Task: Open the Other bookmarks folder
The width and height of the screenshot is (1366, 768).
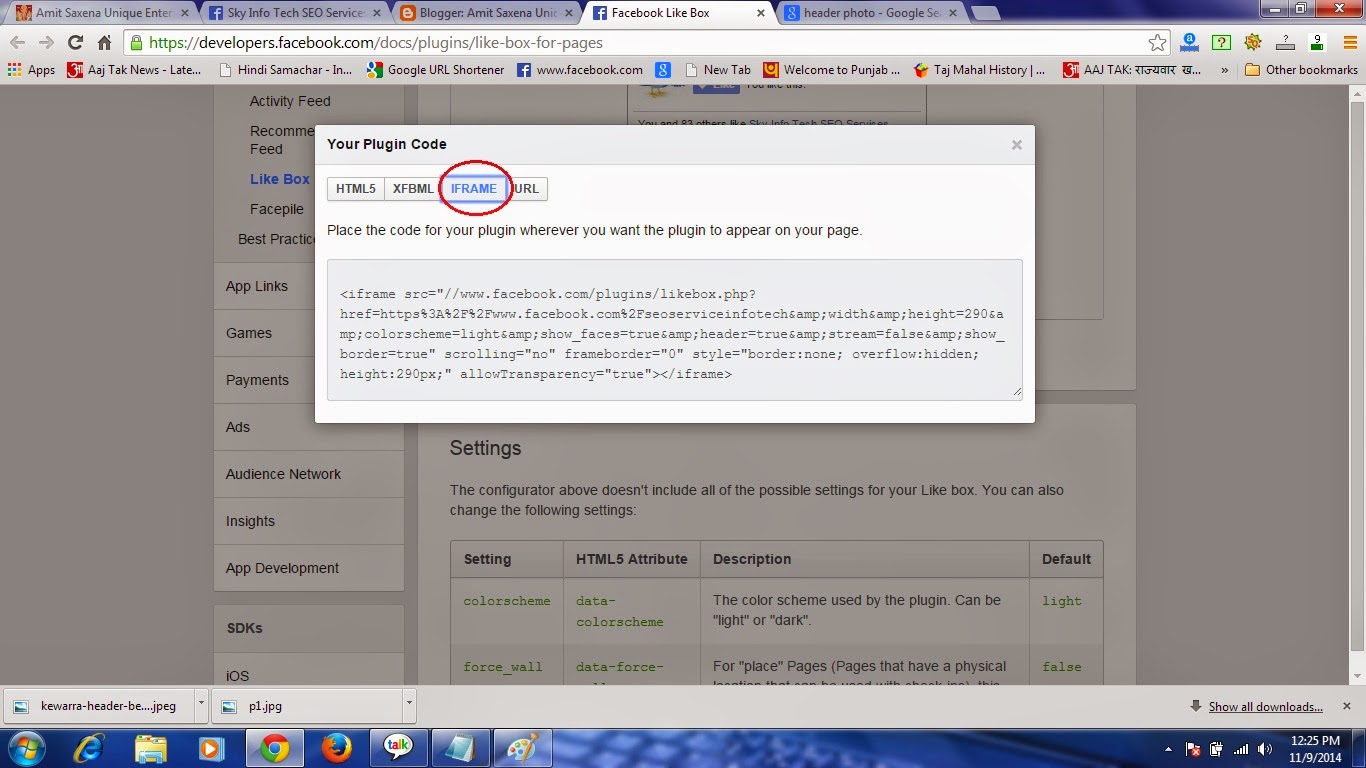Action: point(1301,70)
